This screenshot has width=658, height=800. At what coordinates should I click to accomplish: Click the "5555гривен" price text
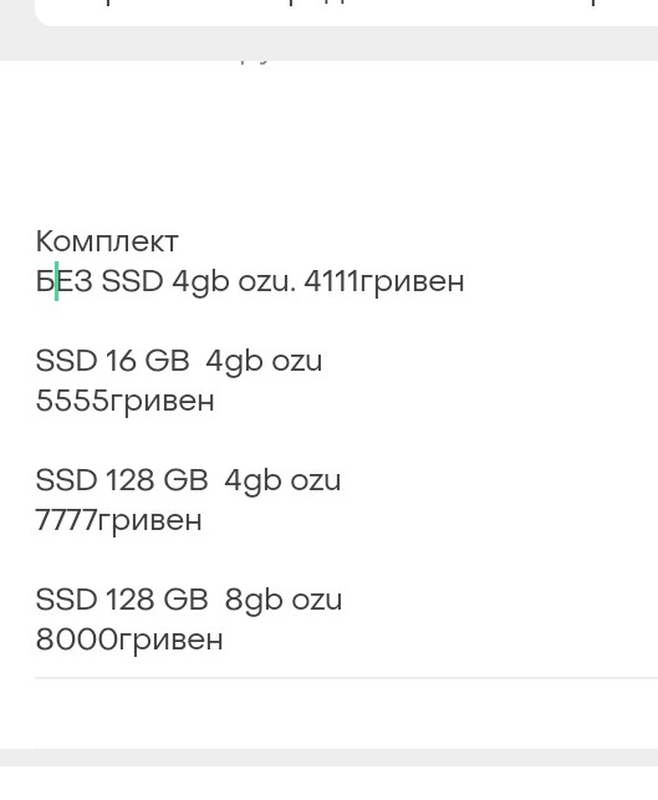coord(125,401)
